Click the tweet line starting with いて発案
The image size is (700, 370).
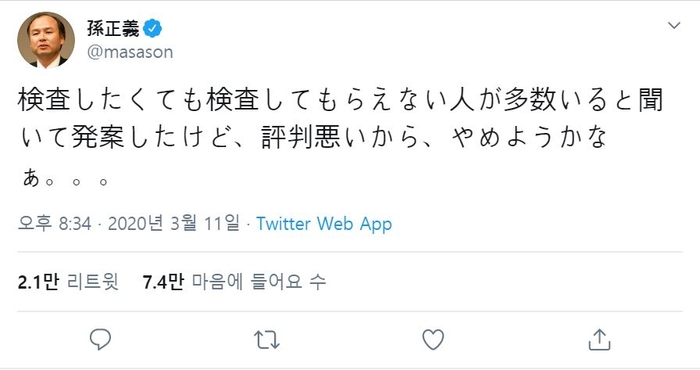tap(312, 137)
